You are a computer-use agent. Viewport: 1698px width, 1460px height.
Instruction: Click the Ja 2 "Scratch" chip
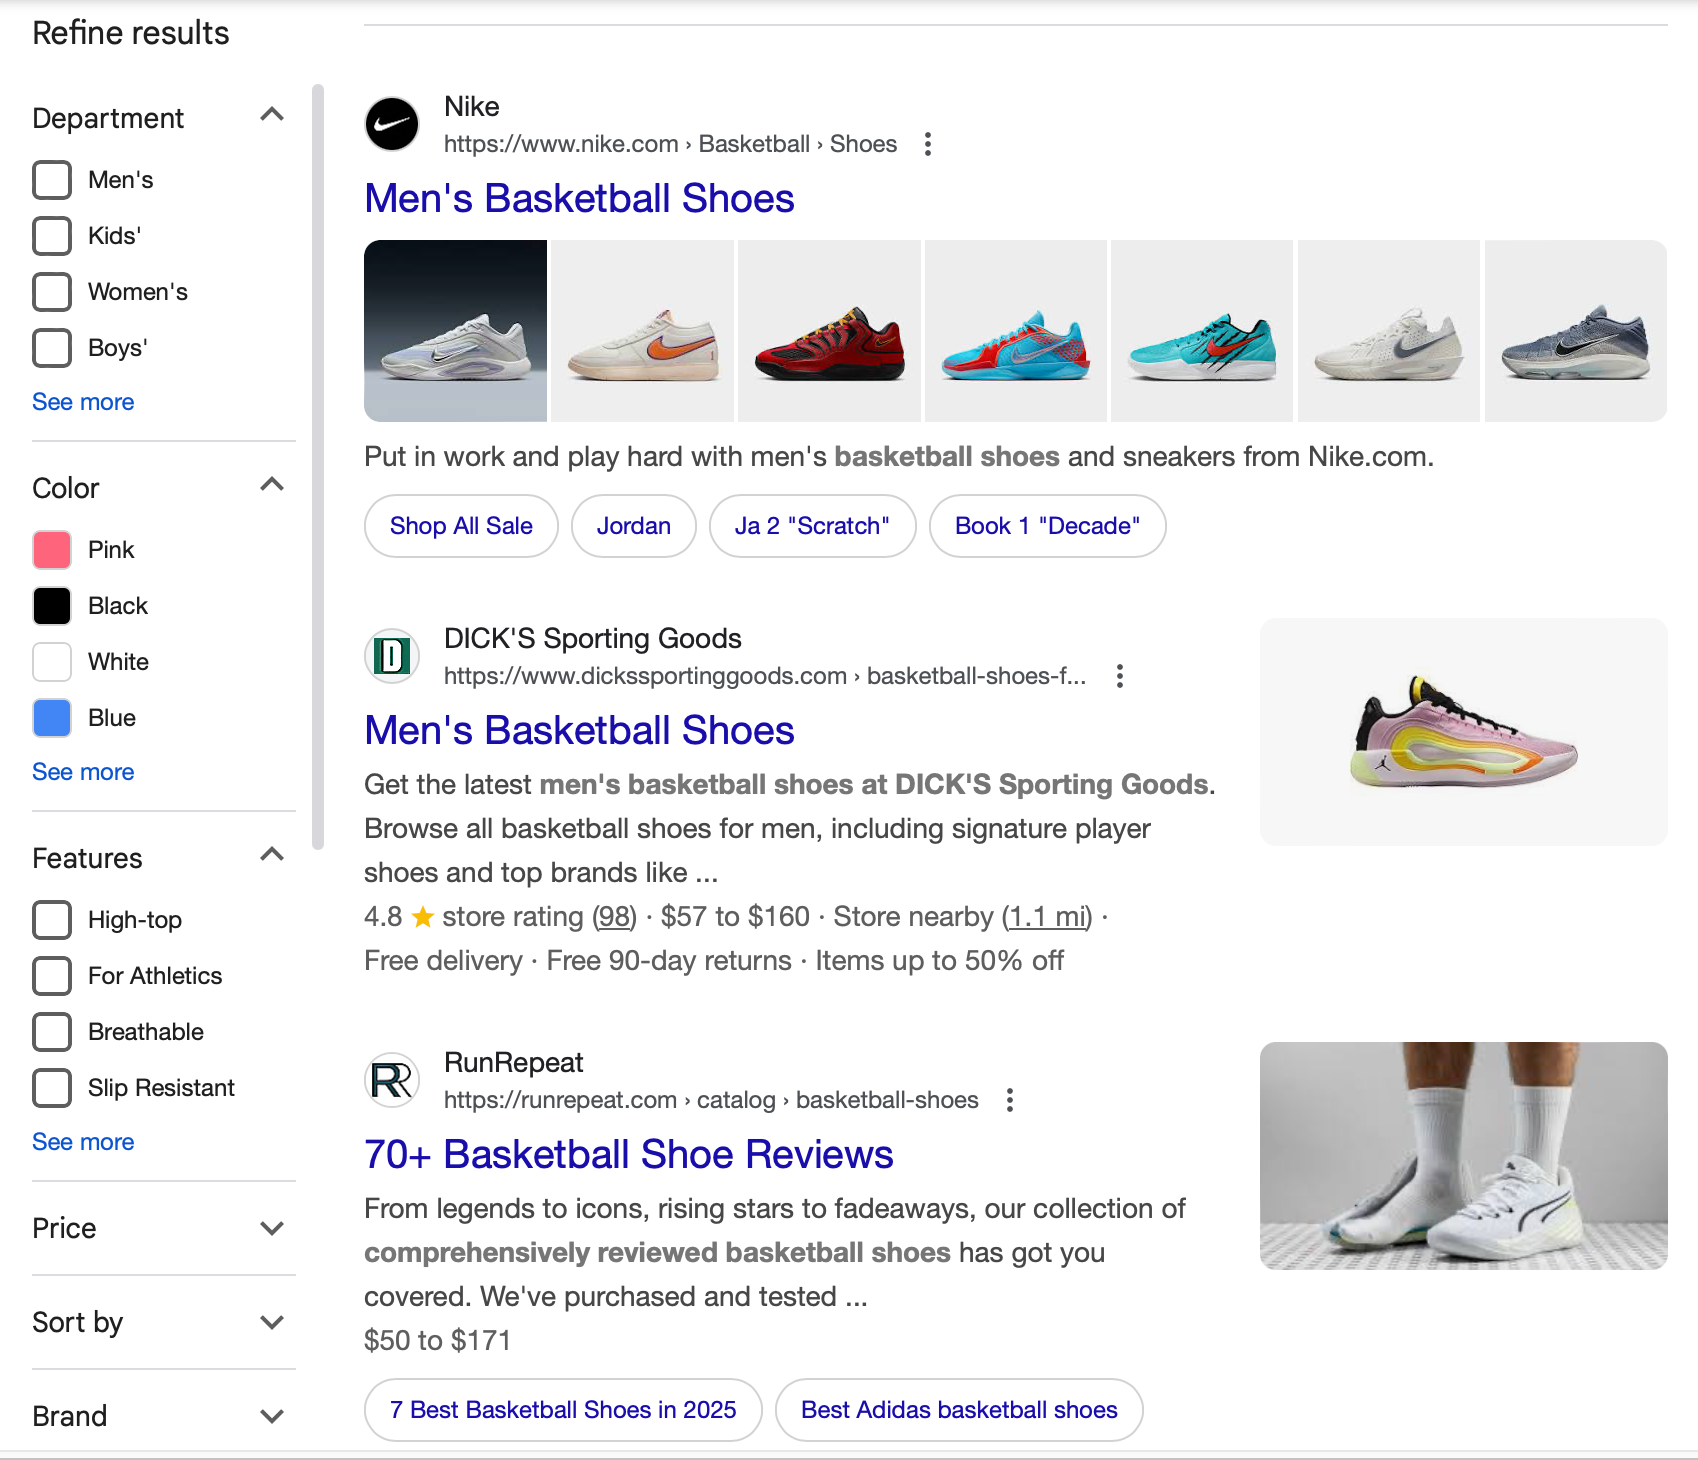pyautogui.click(x=812, y=526)
